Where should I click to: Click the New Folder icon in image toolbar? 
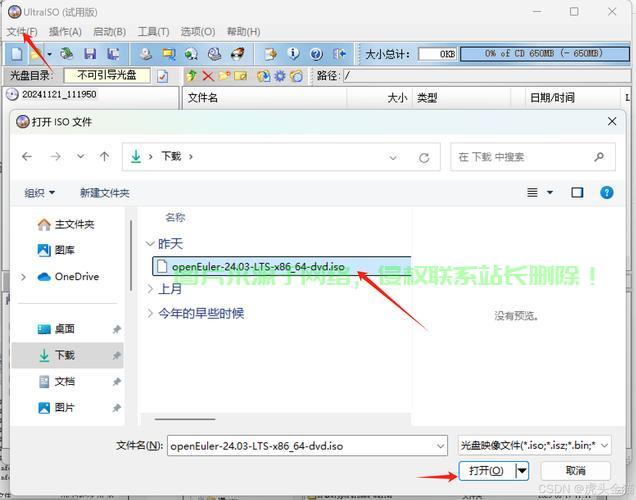pyautogui.click(x=224, y=76)
